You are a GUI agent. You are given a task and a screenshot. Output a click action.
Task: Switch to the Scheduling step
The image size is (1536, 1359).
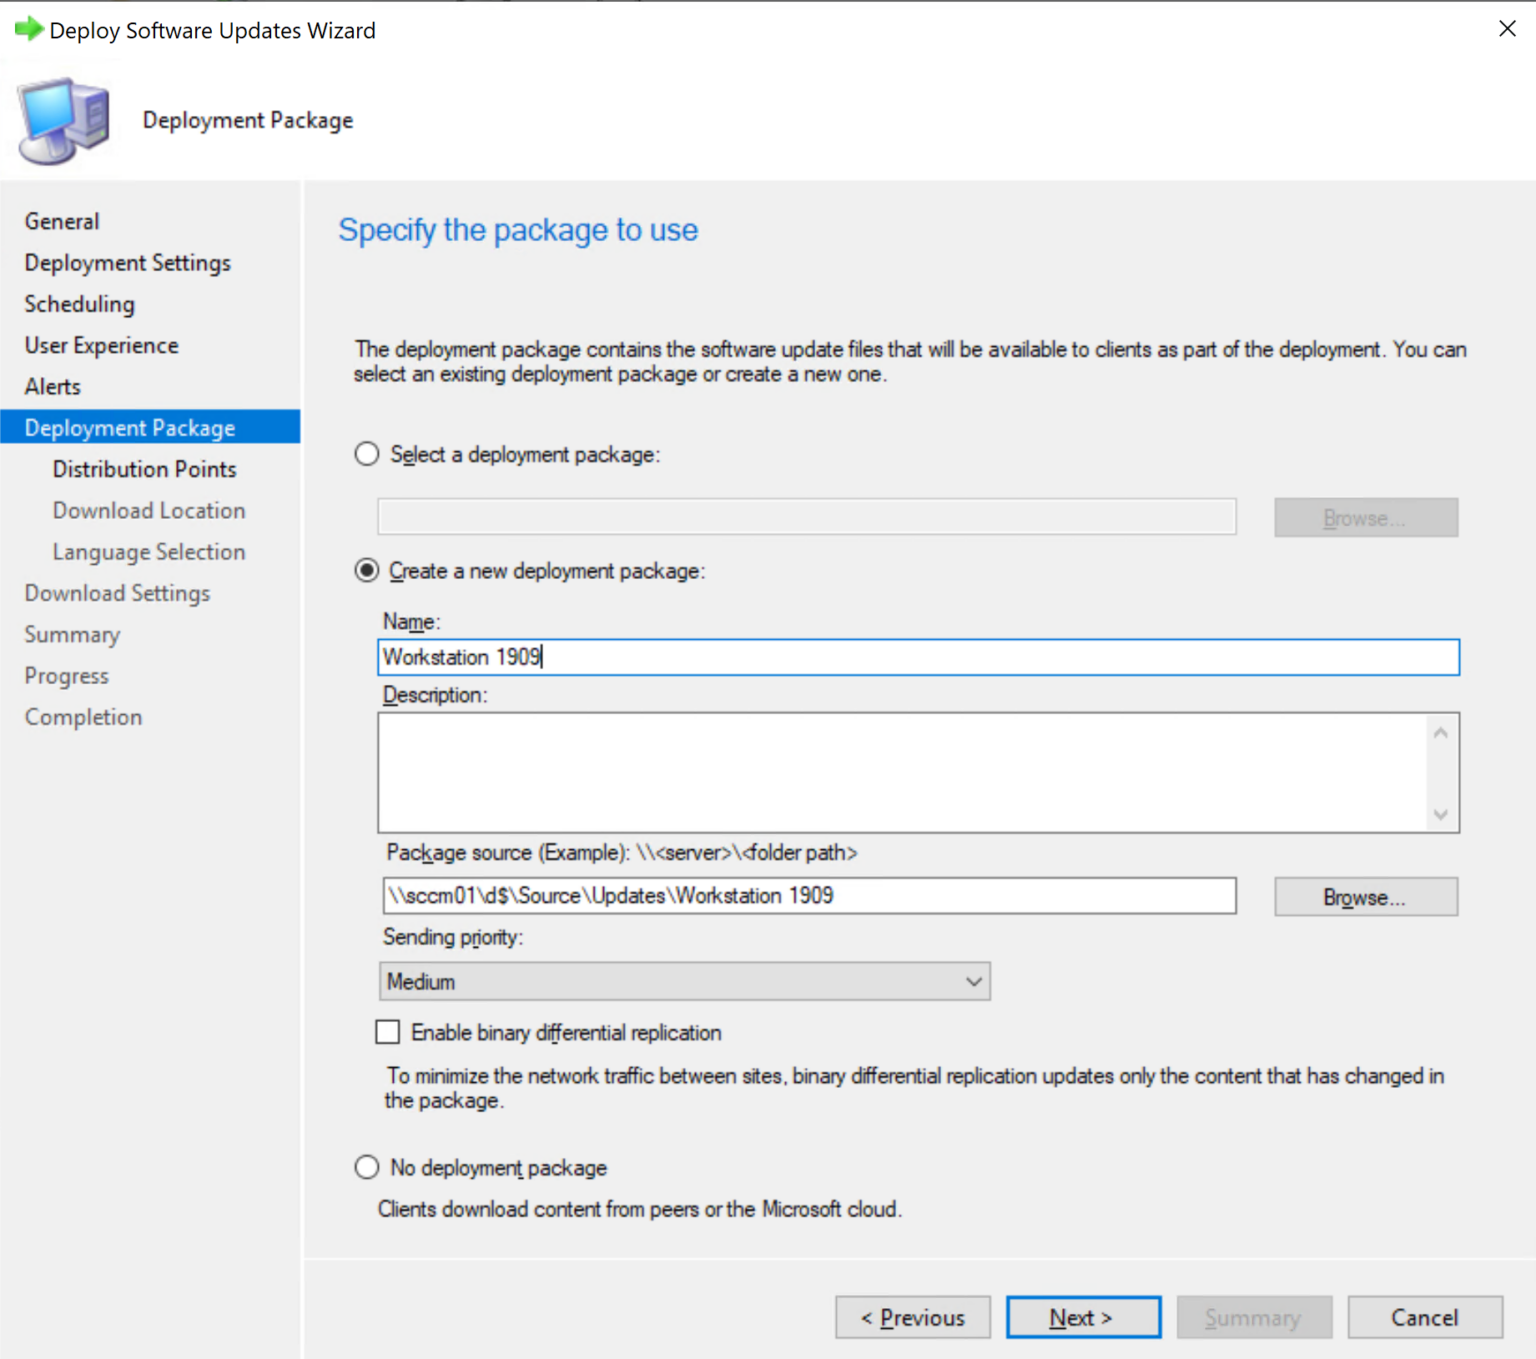point(79,304)
